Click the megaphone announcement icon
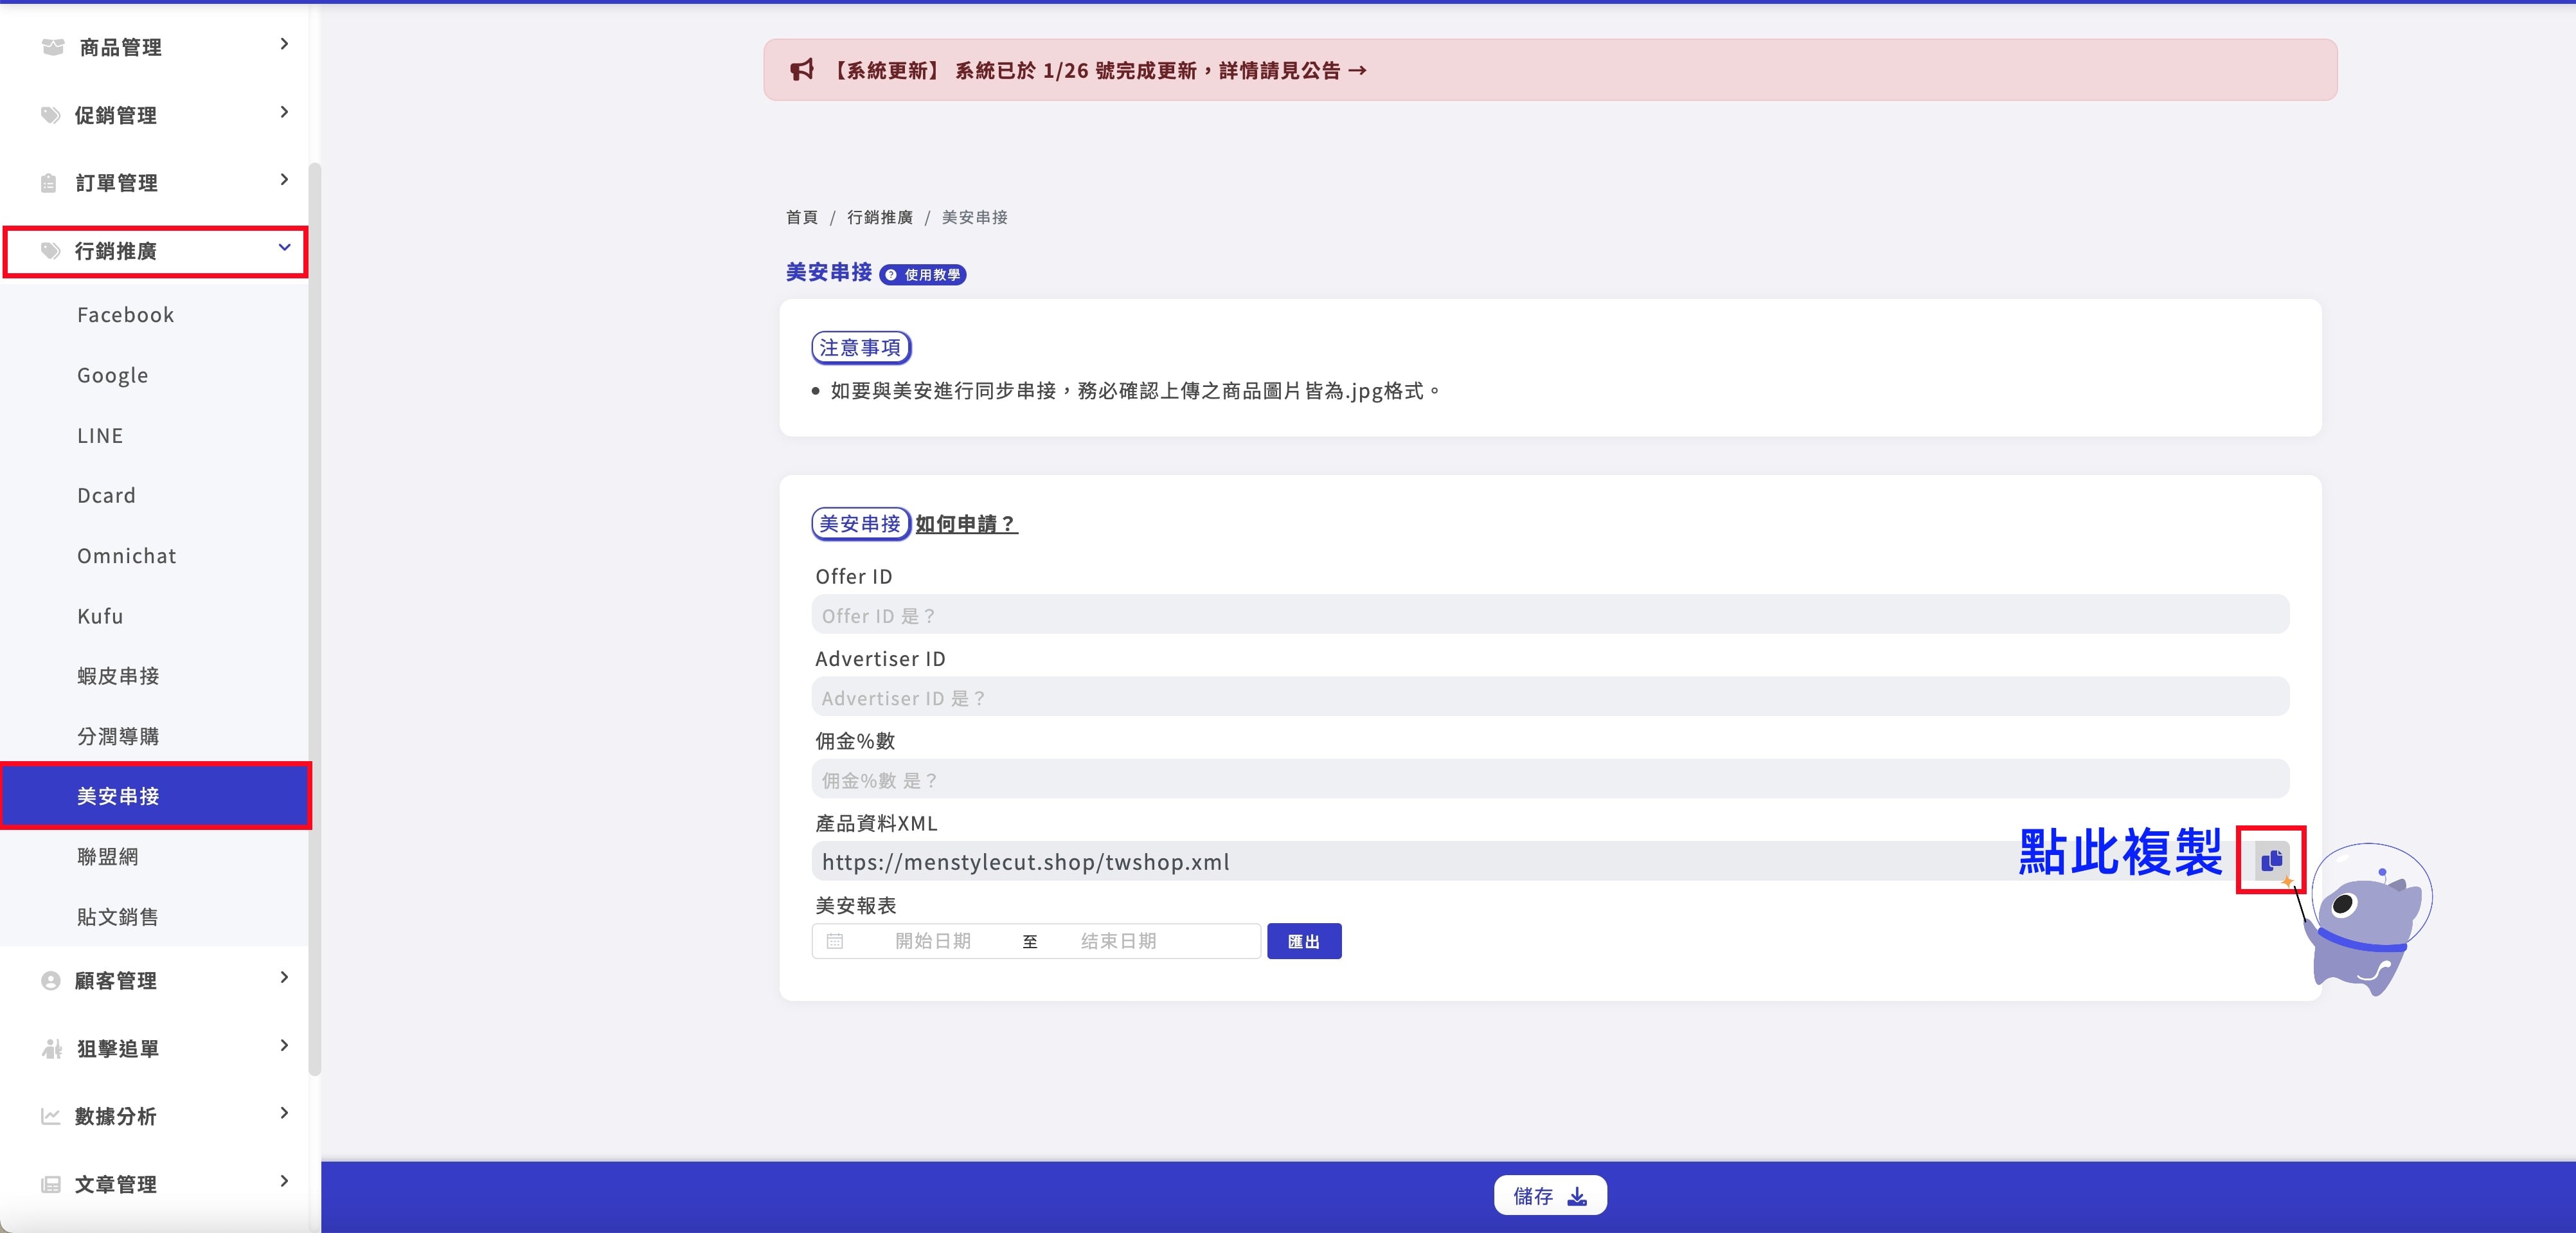2576x1233 pixels. tap(802, 70)
